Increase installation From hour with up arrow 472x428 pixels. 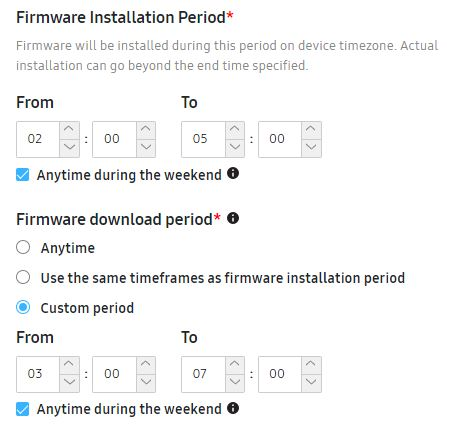[69, 130]
